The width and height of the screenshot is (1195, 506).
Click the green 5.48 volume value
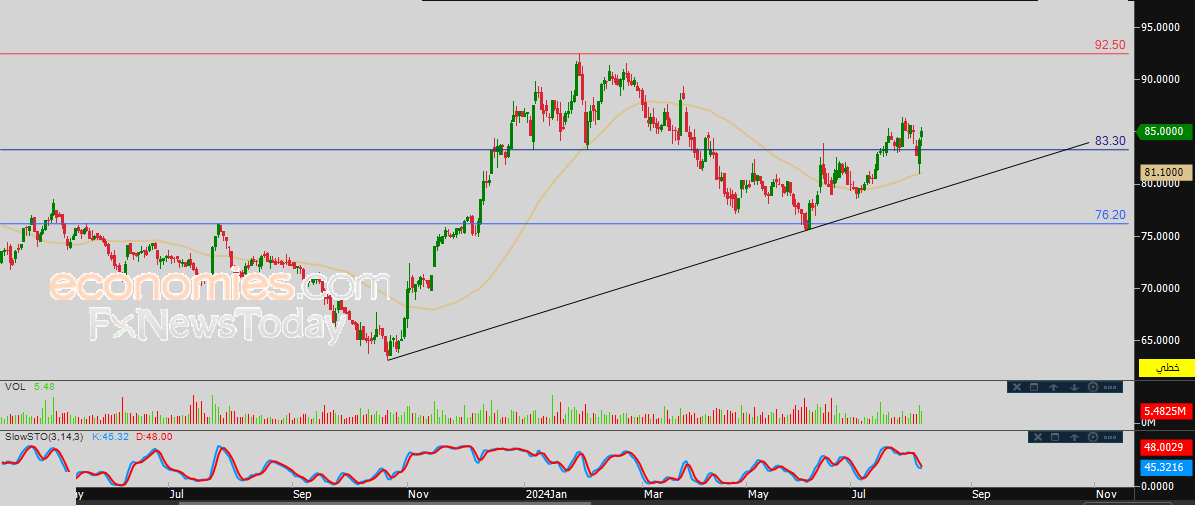(44, 387)
